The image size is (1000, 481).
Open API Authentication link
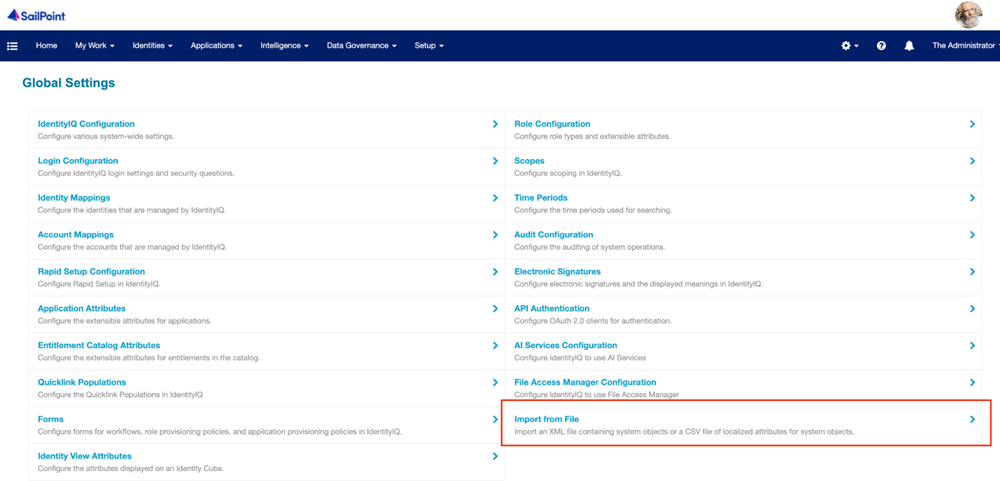[x=552, y=309]
